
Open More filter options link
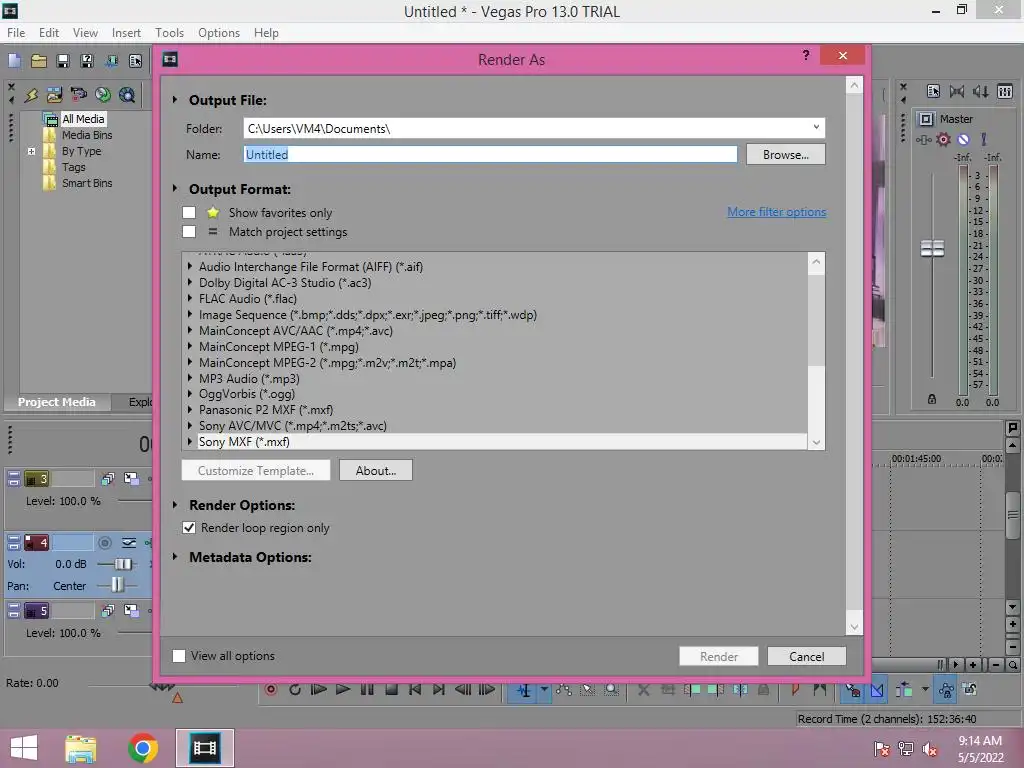pyautogui.click(x=776, y=212)
